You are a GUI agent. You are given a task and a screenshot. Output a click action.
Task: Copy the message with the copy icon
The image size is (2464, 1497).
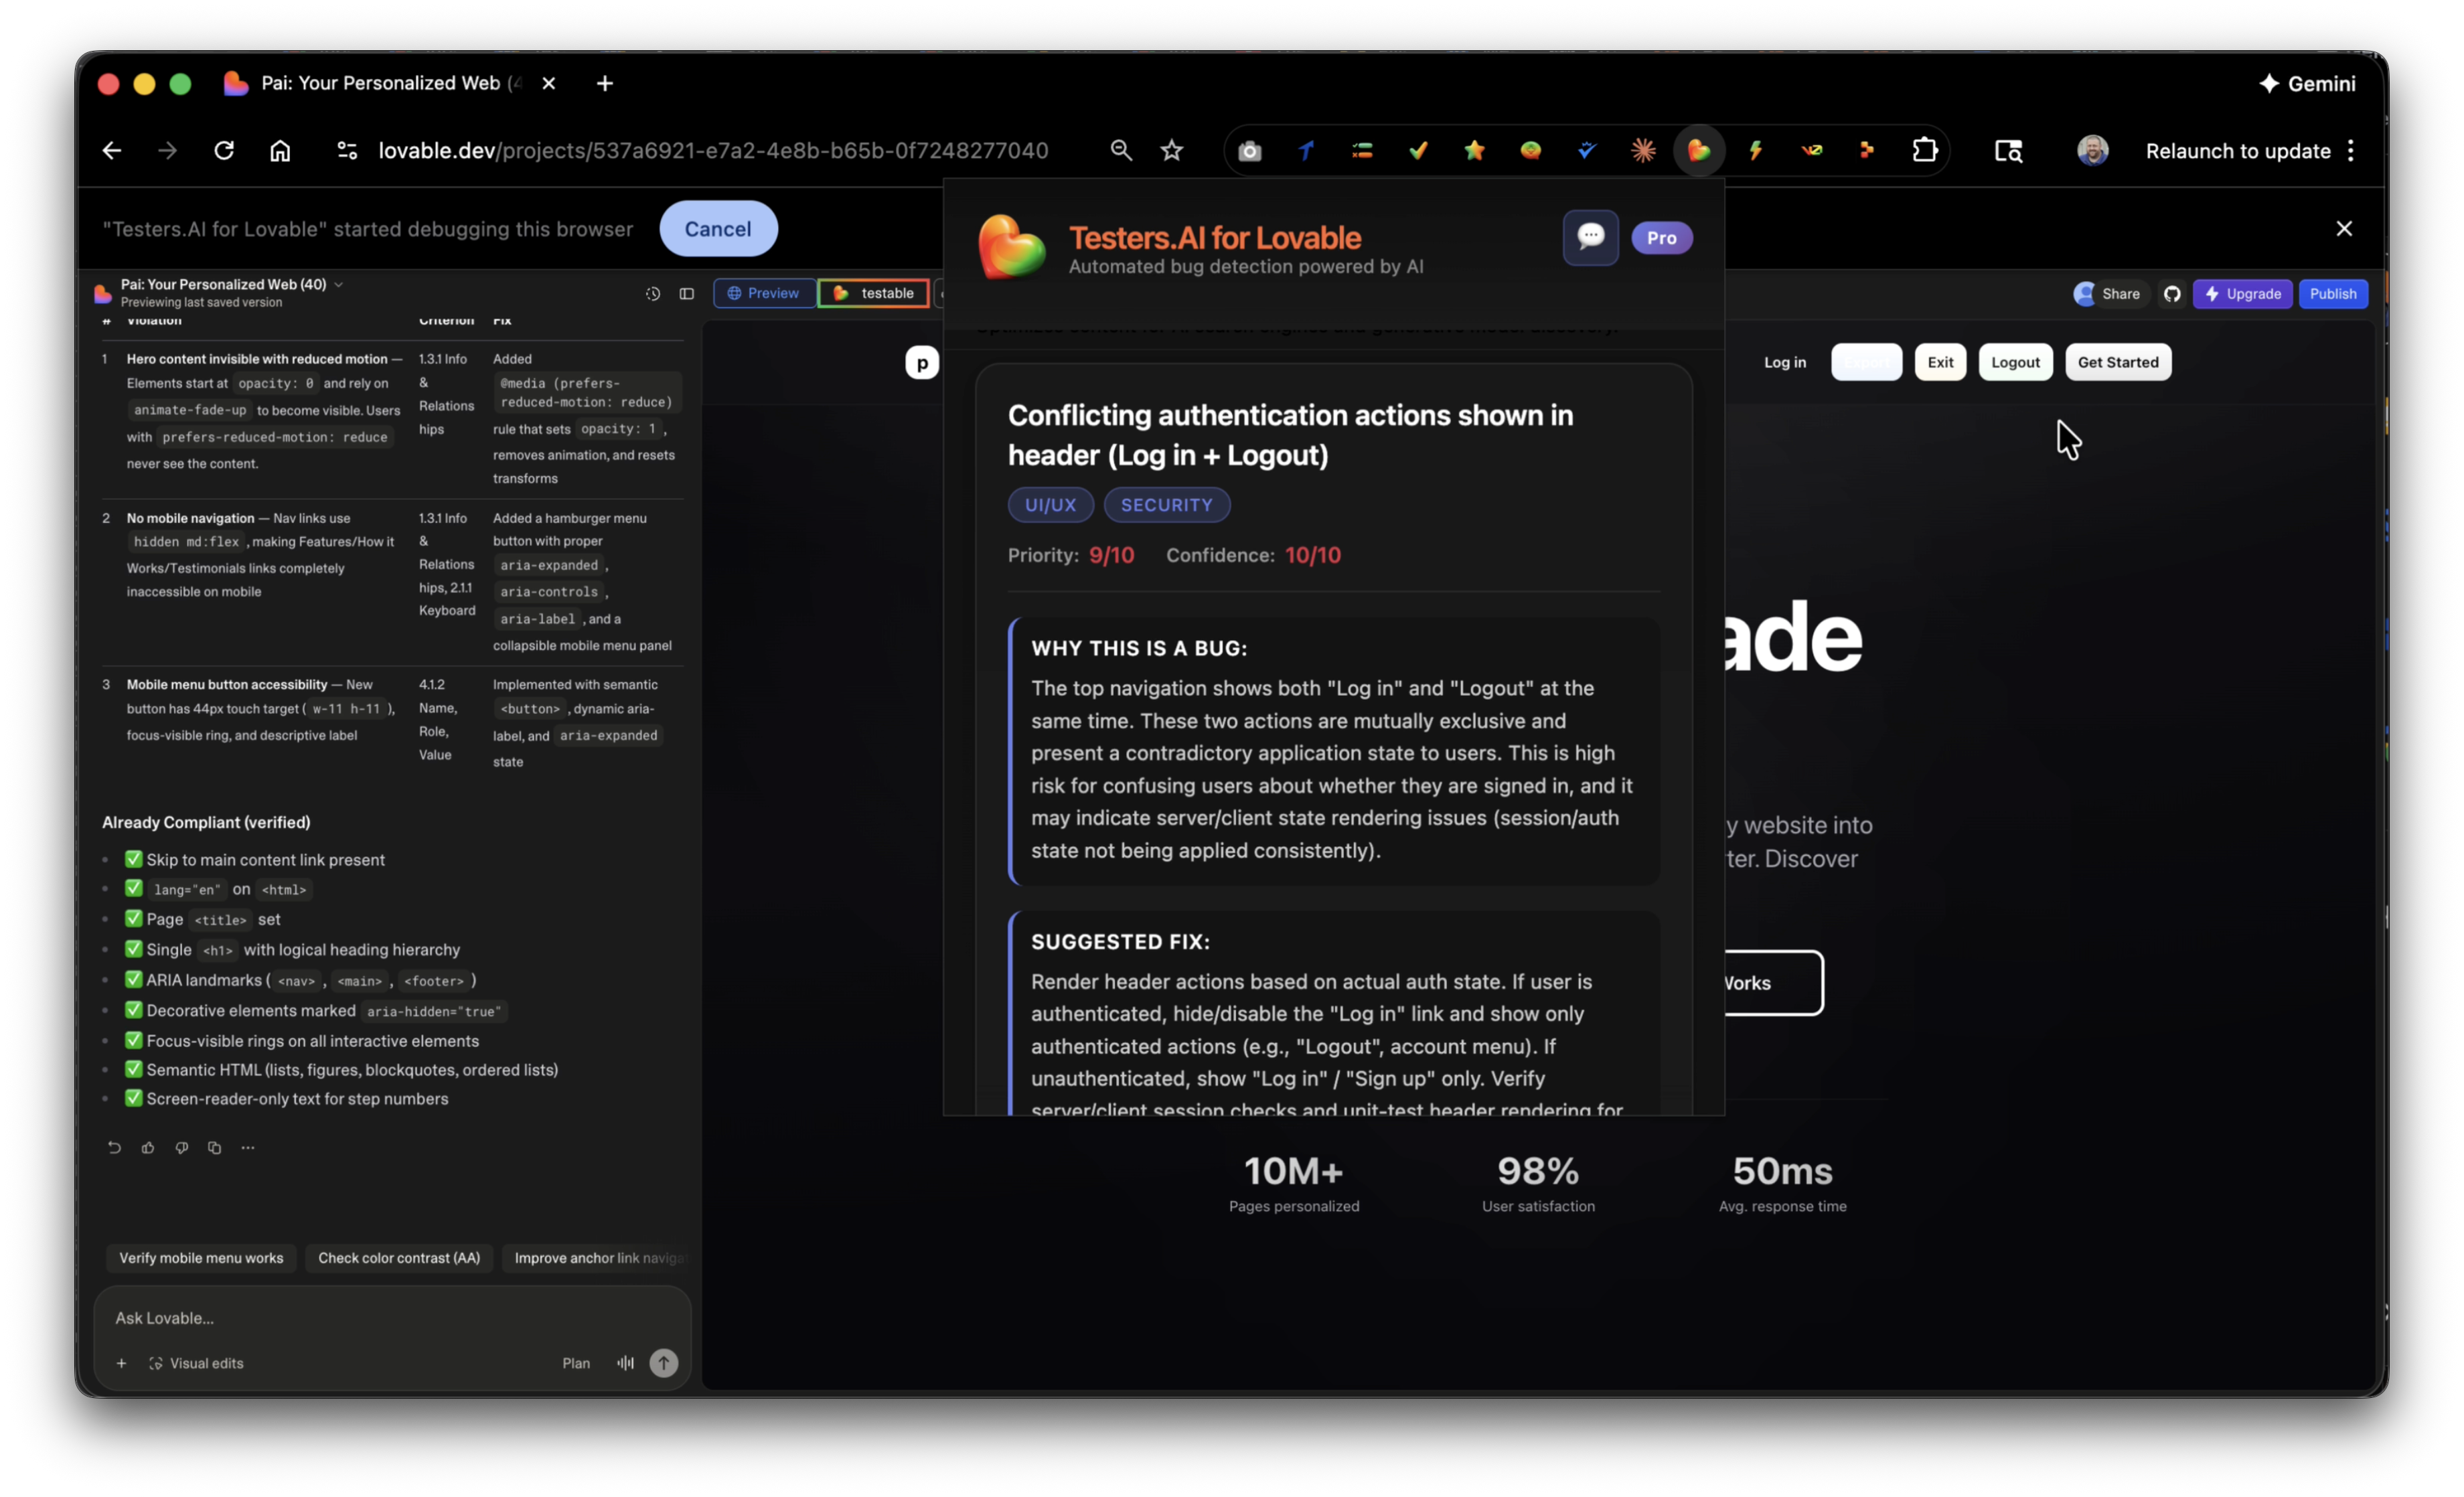click(214, 1148)
